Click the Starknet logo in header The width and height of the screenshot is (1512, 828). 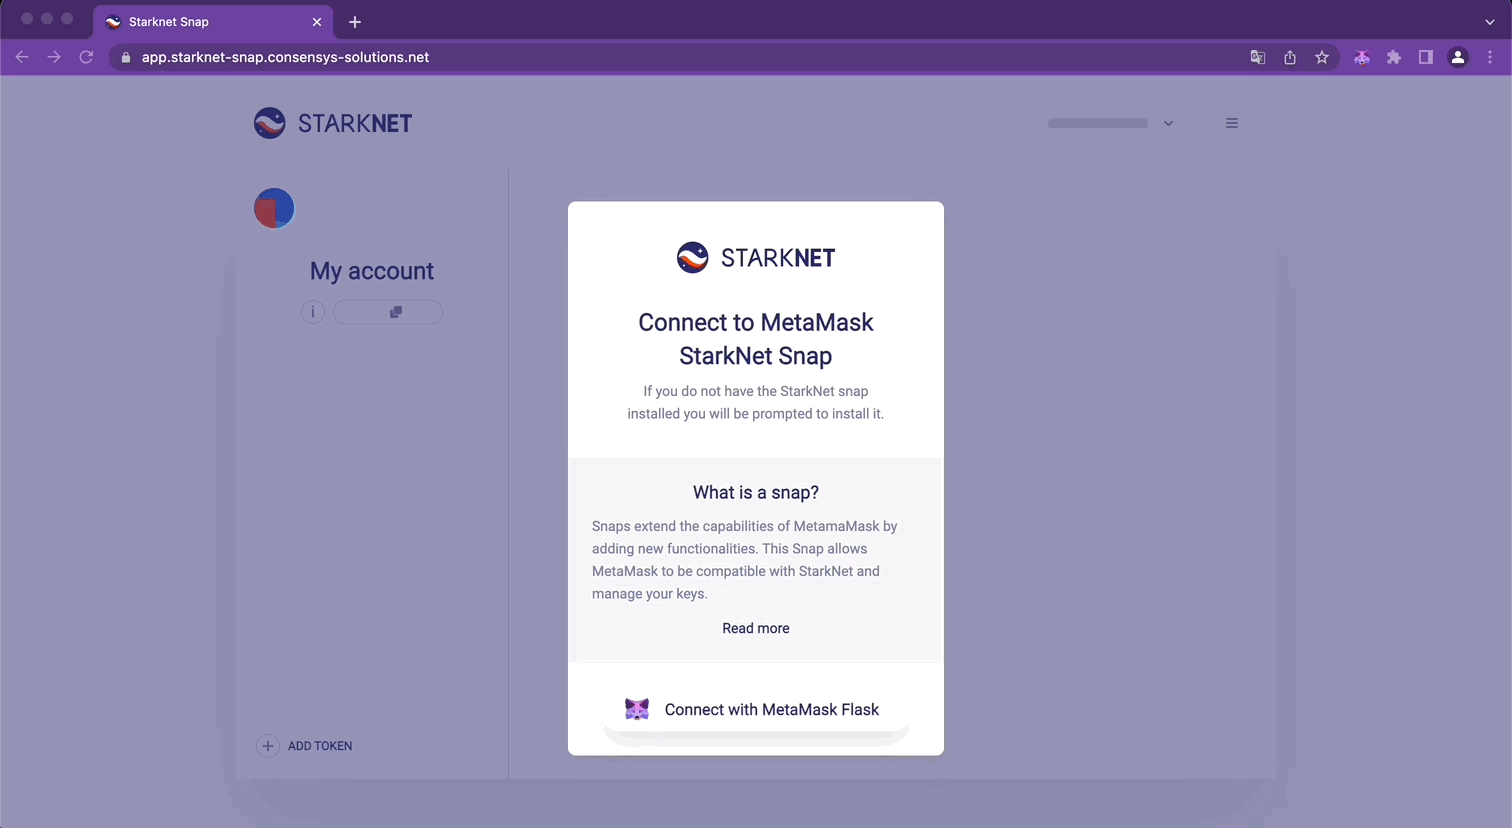pos(333,123)
